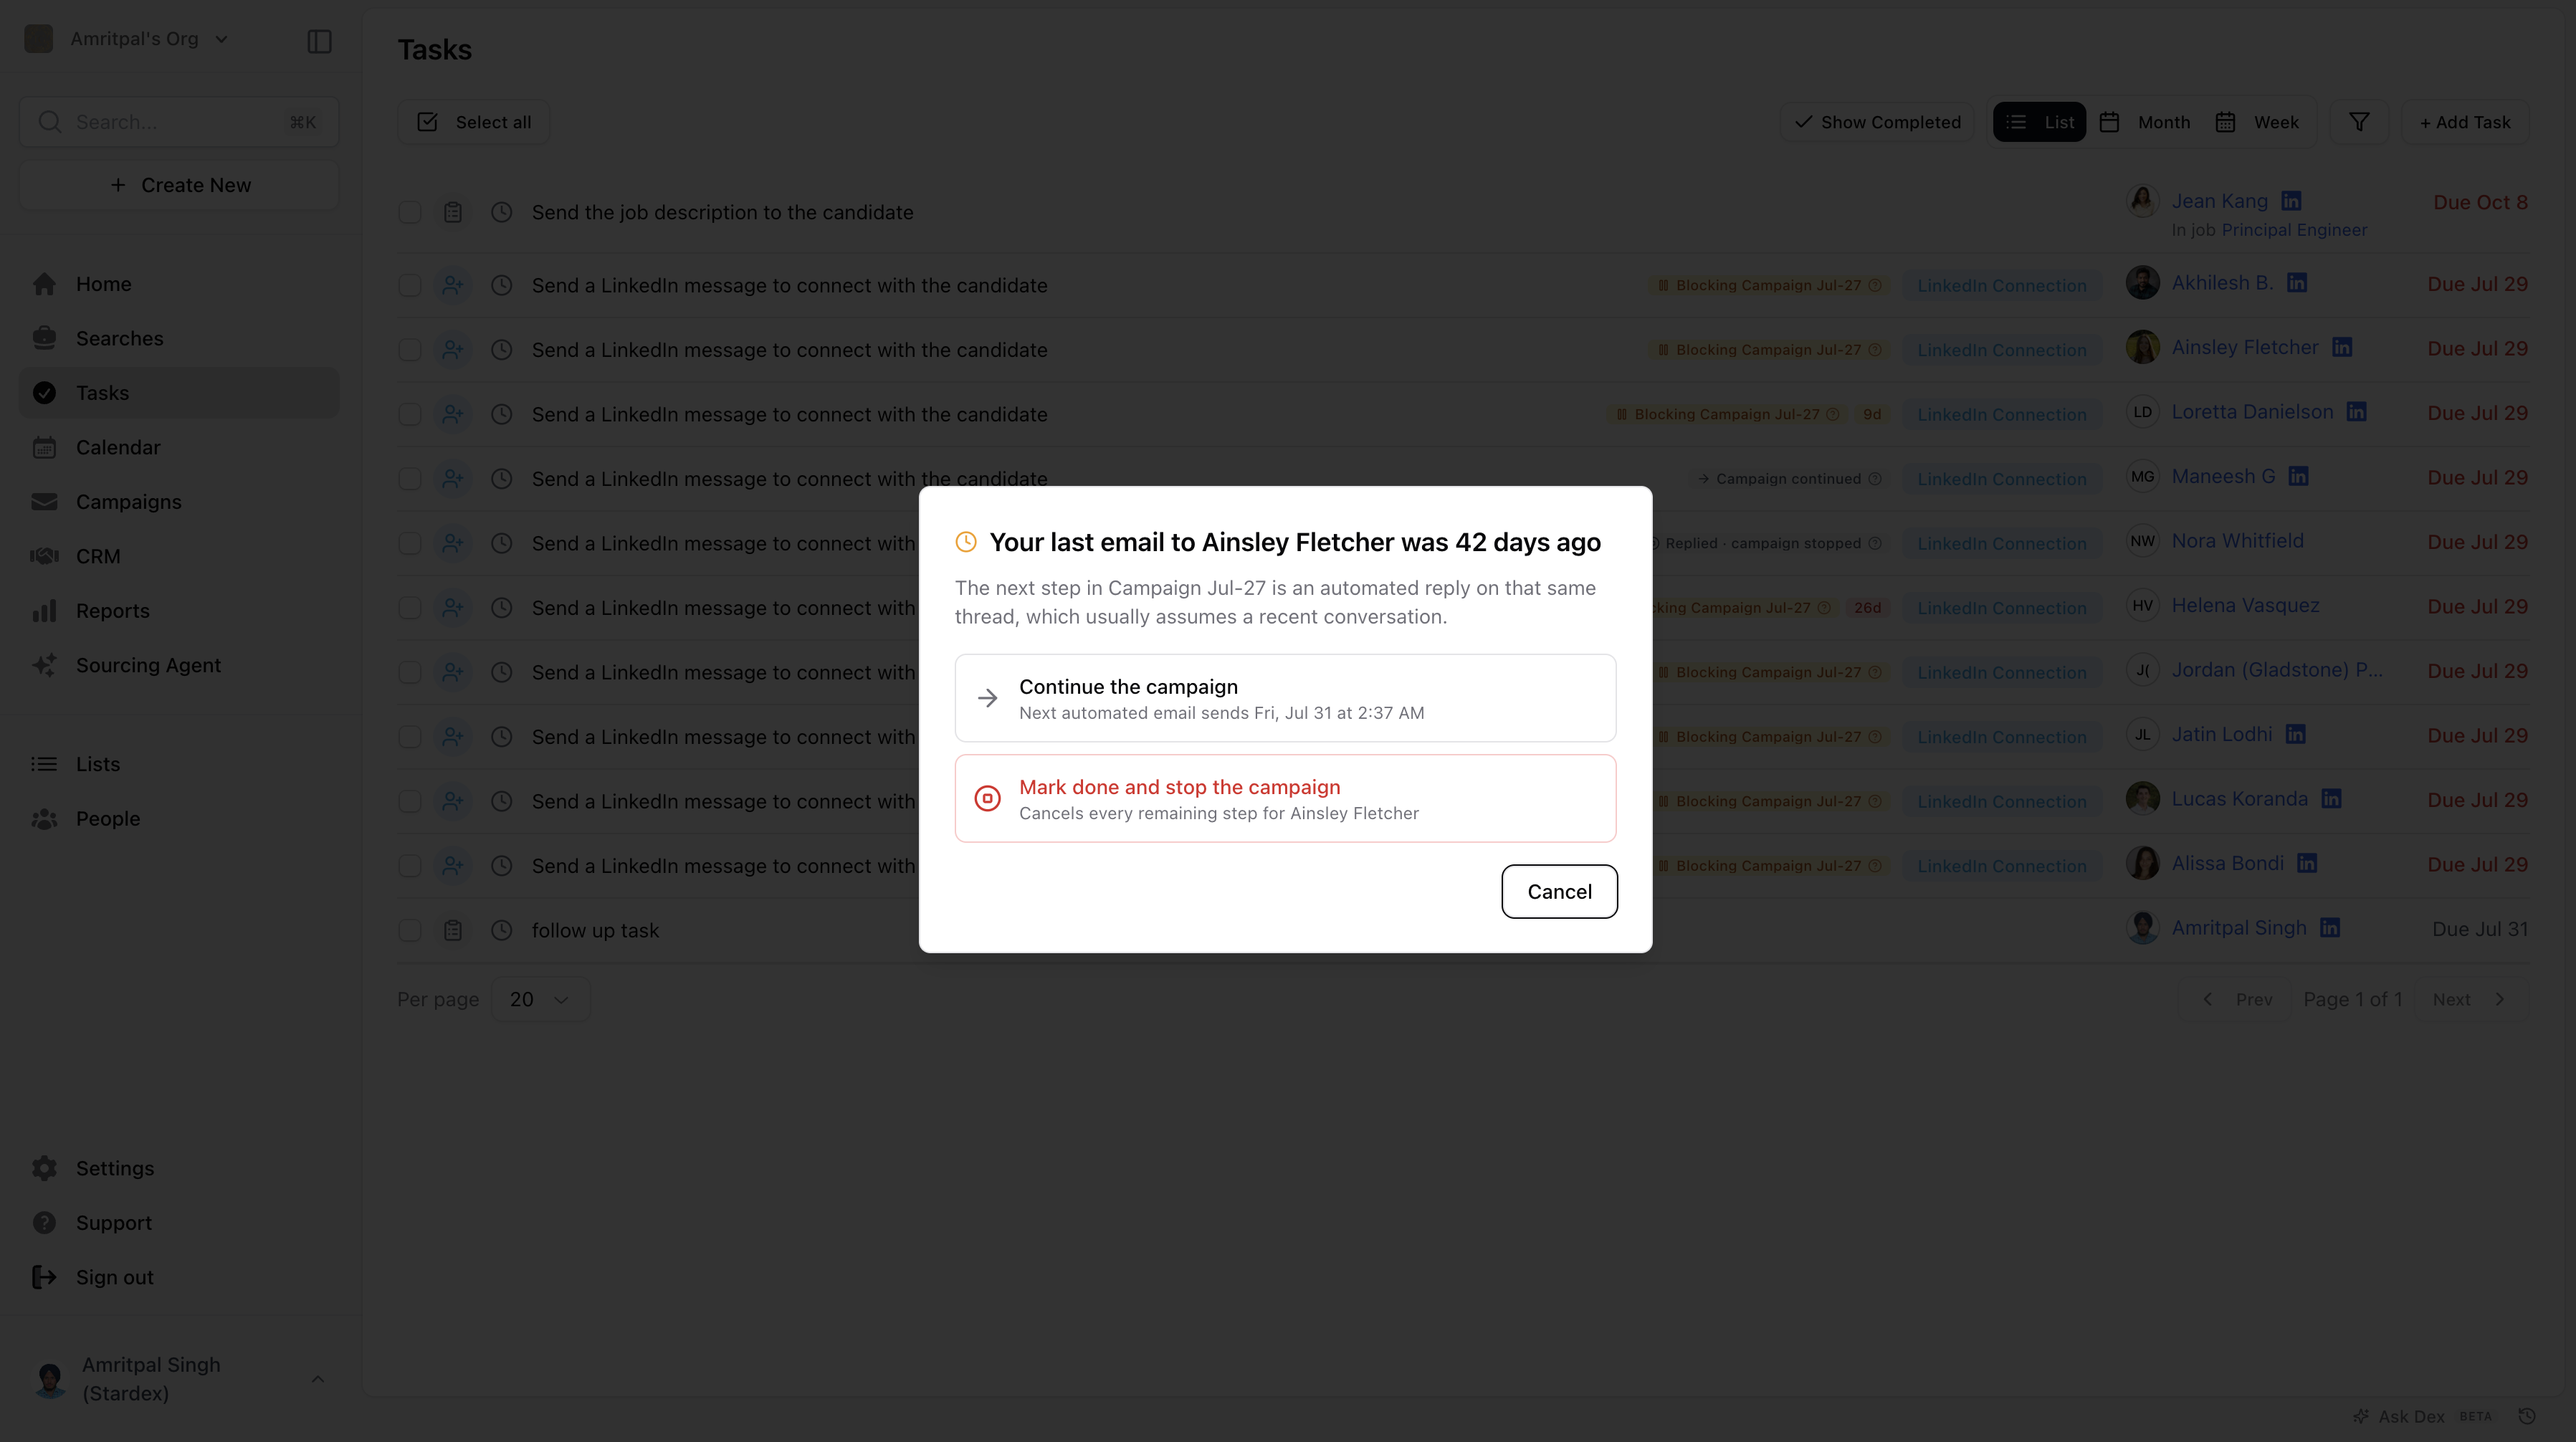Check the Send the job description task checkbox

coord(410,212)
